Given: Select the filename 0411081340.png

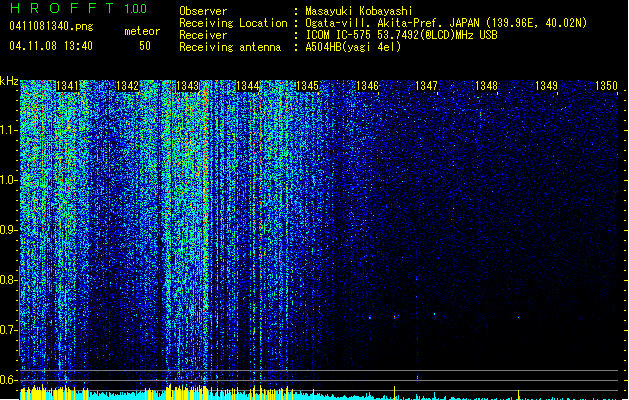Looking at the screenshot, I should pos(51,27).
